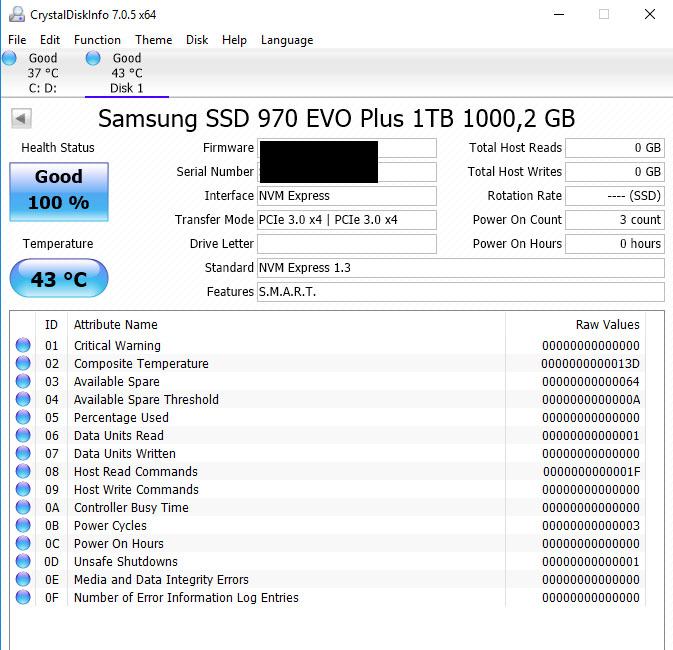Click the ID column header
Viewport: 673px width, 650px height.
(52, 325)
